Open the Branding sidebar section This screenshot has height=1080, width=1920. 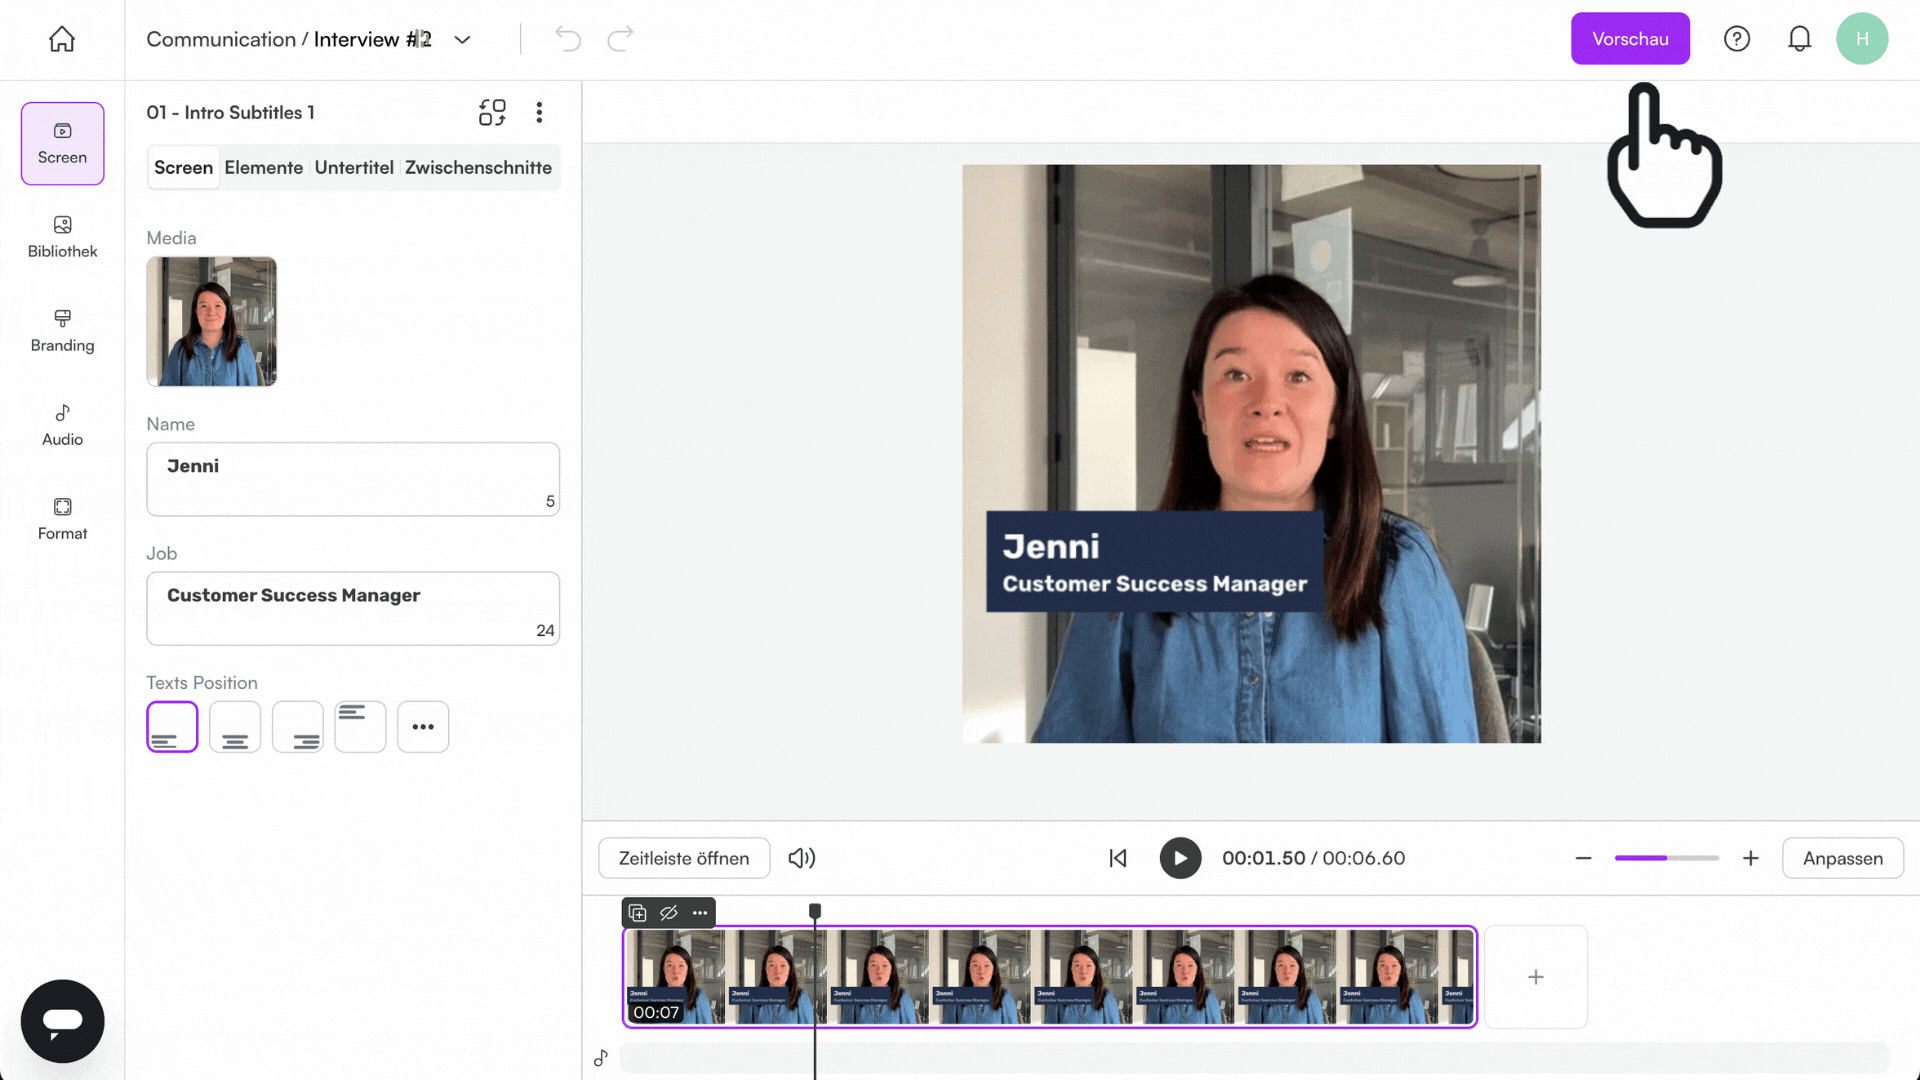click(x=62, y=331)
